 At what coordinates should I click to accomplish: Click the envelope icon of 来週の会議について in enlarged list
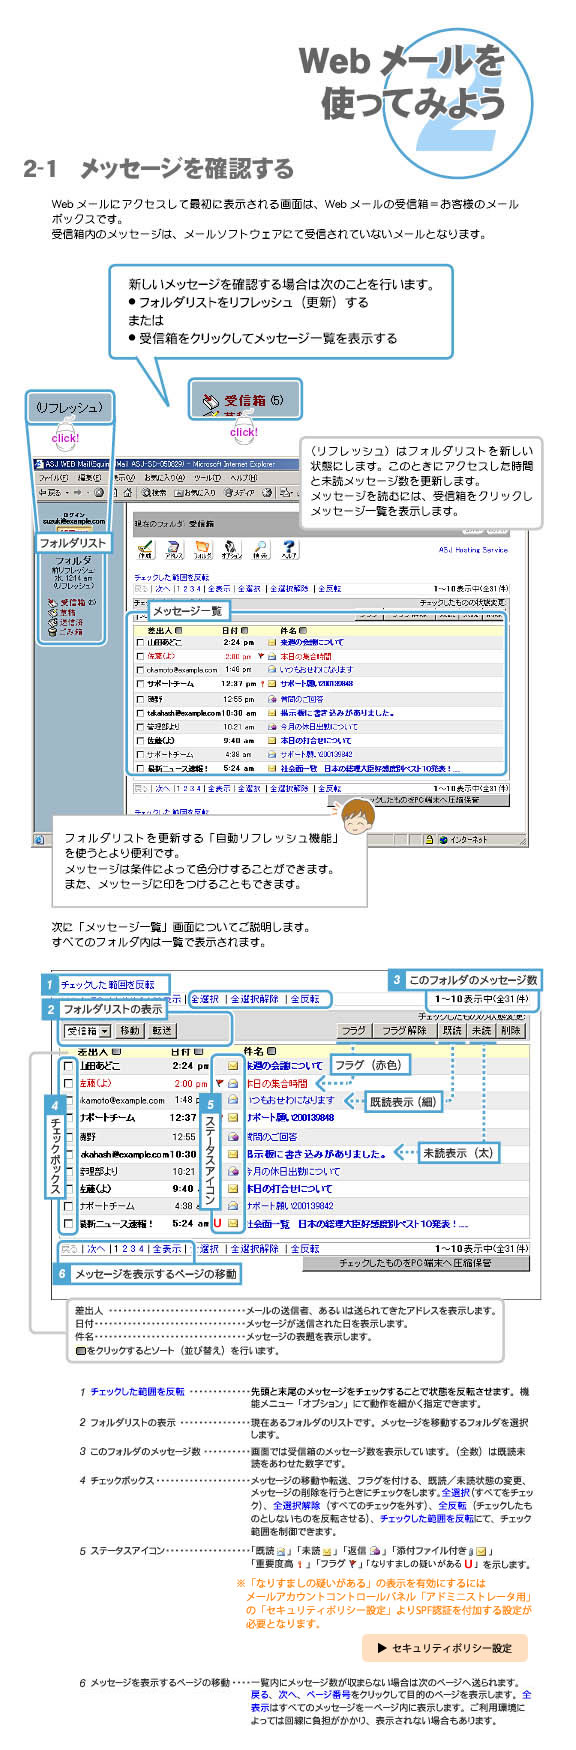point(233,1066)
